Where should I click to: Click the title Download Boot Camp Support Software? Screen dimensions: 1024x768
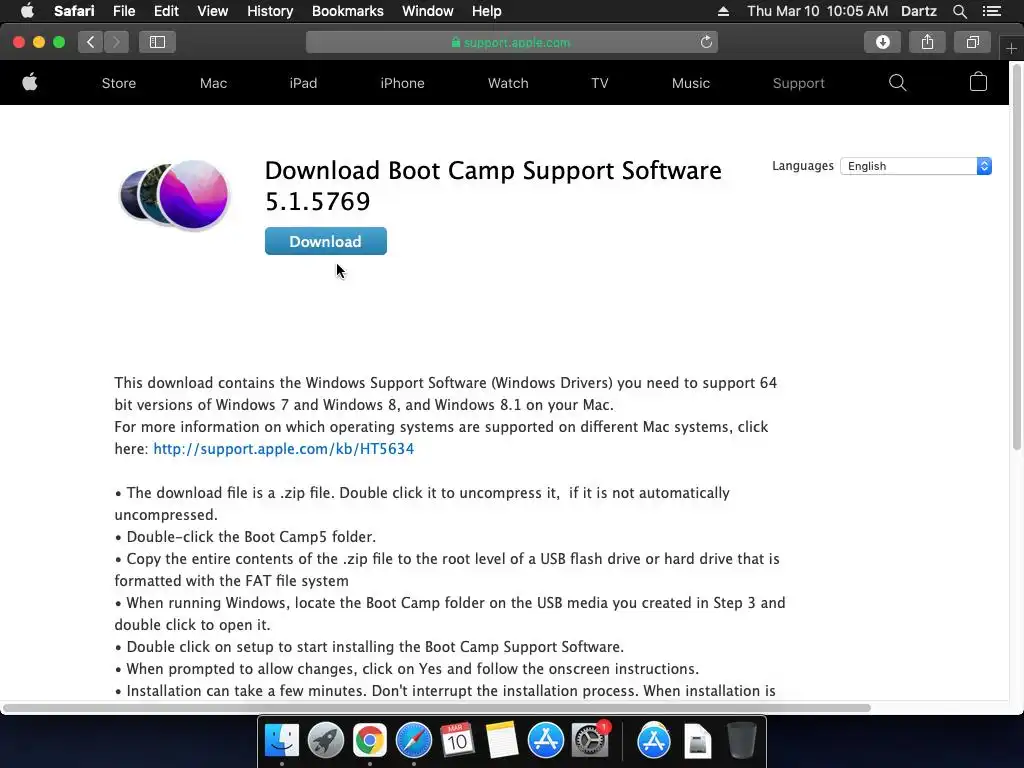493,185
